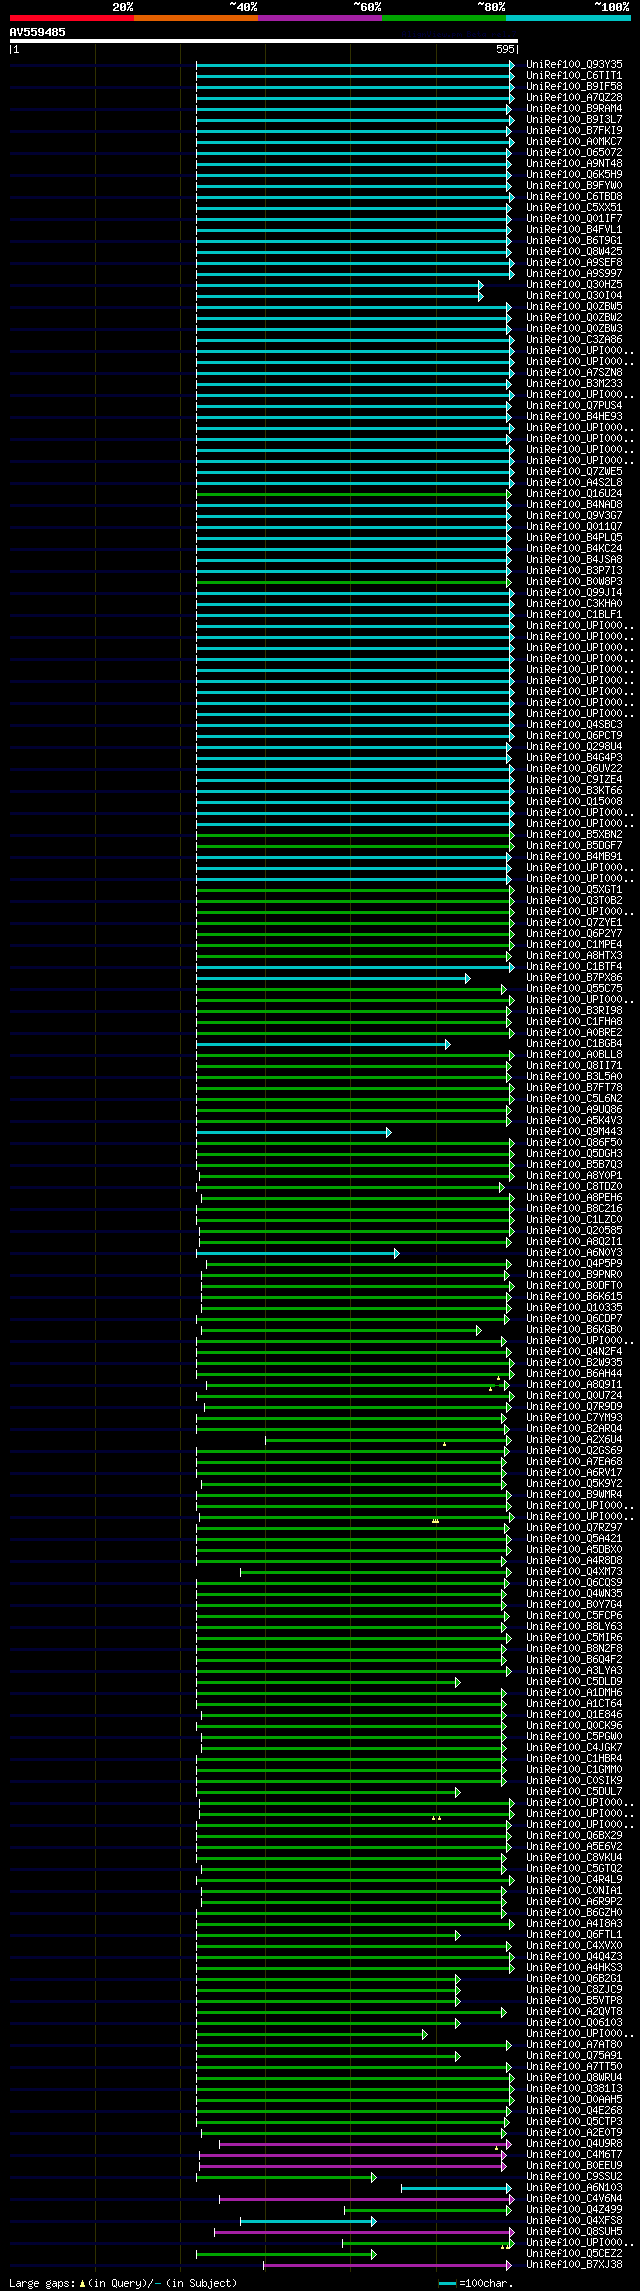Open hit UniRef100_A9SEF8
Viewport: 640px width, 2291px height.
(x=574, y=263)
